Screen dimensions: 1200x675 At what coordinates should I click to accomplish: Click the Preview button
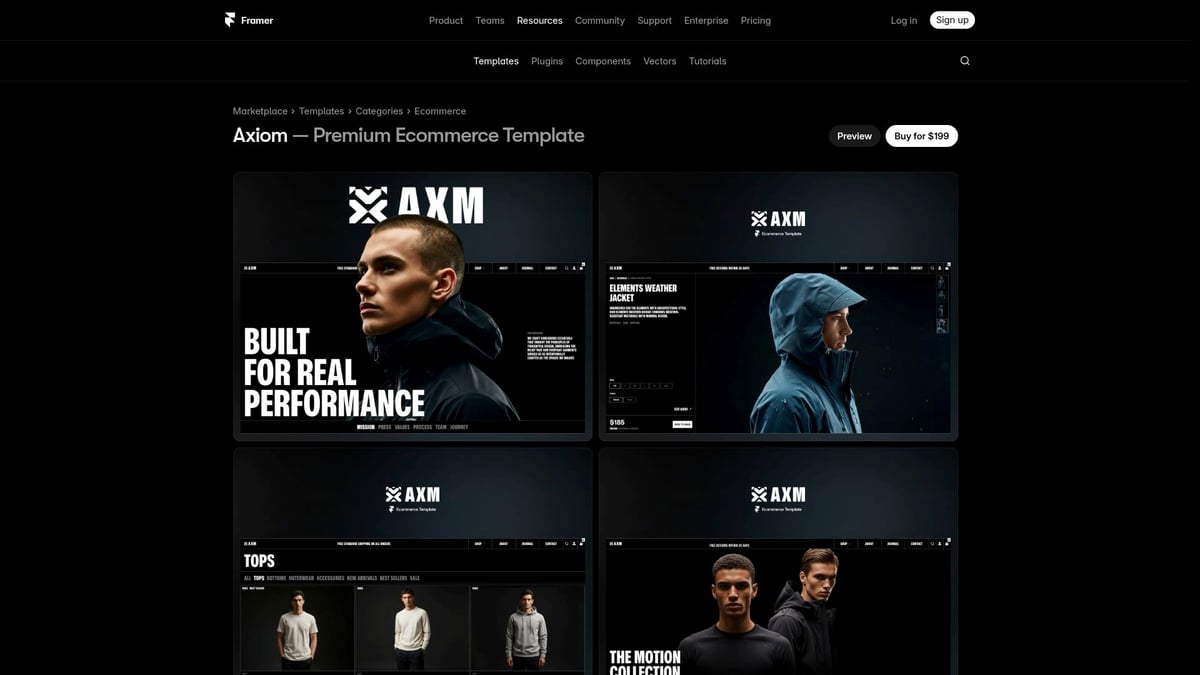pyautogui.click(x=855, y=136)
